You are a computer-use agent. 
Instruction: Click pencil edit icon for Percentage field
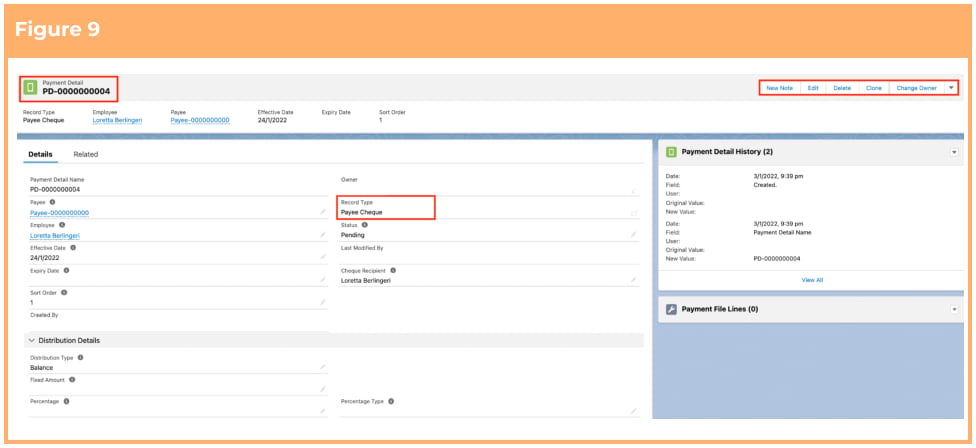tap(322, 411)
